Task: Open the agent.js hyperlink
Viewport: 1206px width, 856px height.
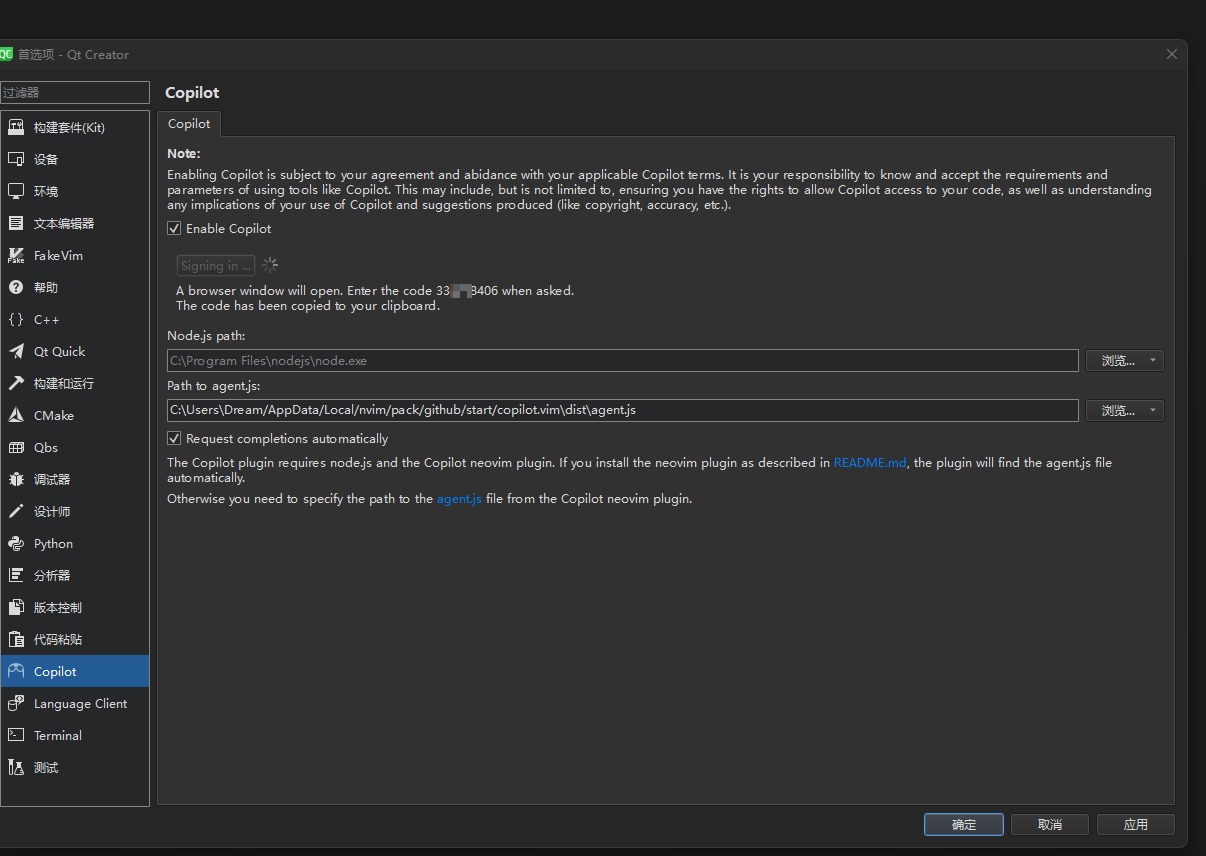Action: (x=459, y=498)
